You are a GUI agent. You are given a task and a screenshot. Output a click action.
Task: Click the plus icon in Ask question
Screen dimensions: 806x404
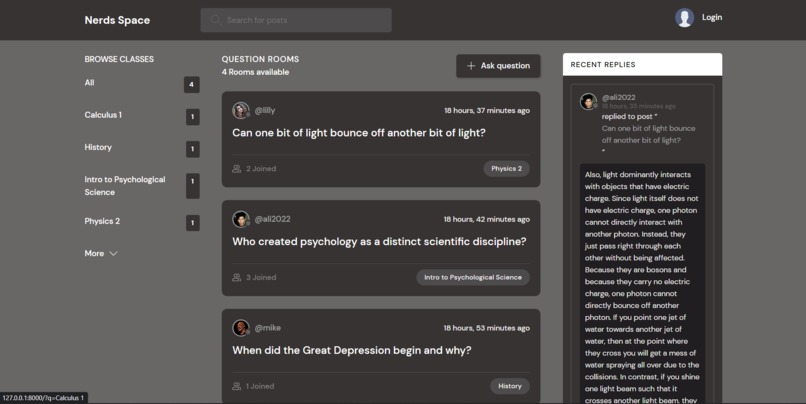(471, 66)
